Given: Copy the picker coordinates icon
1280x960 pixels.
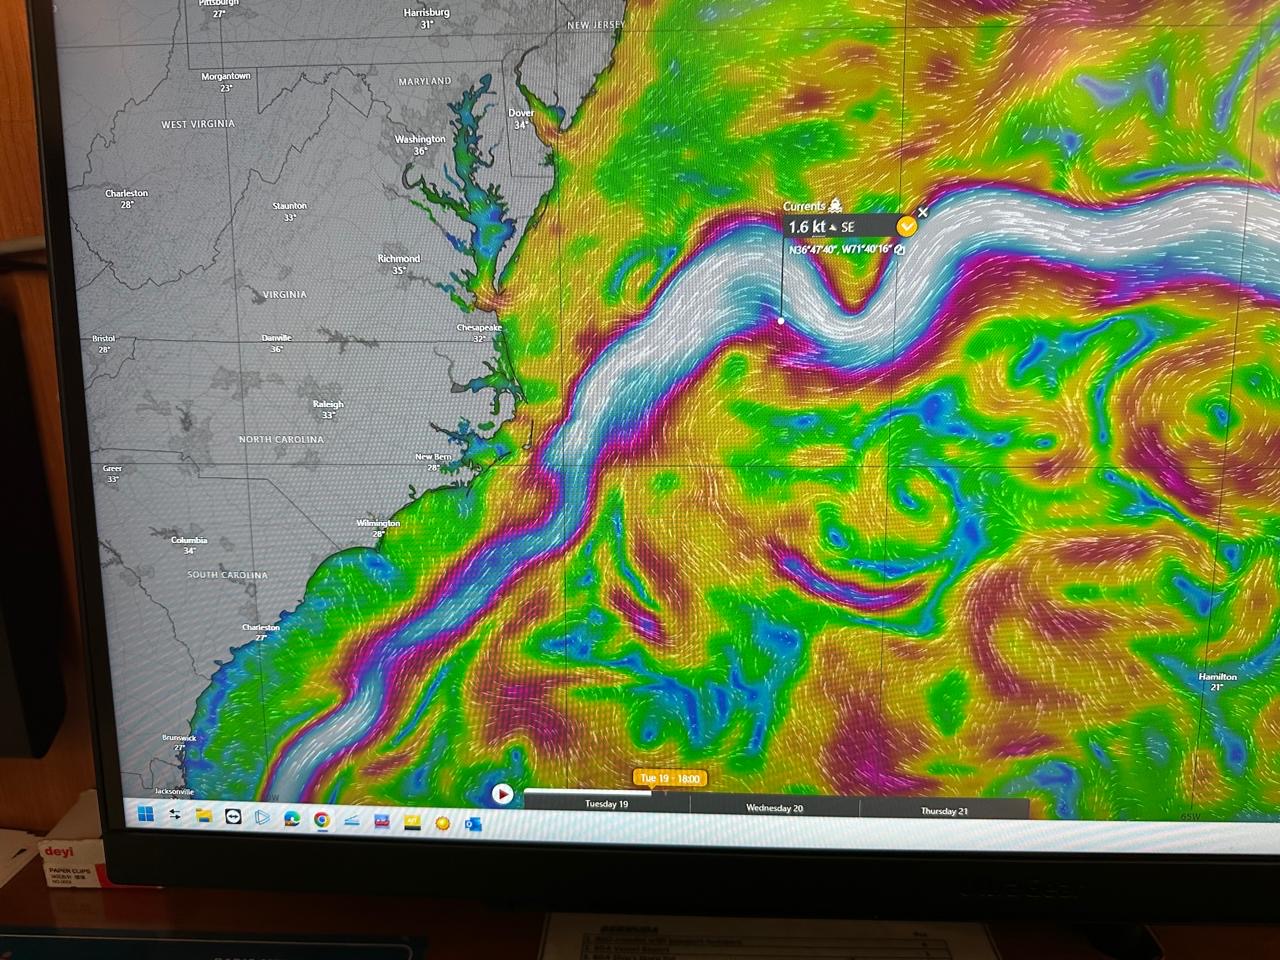Looking at the screenshot, I should [x=900, y=249].
